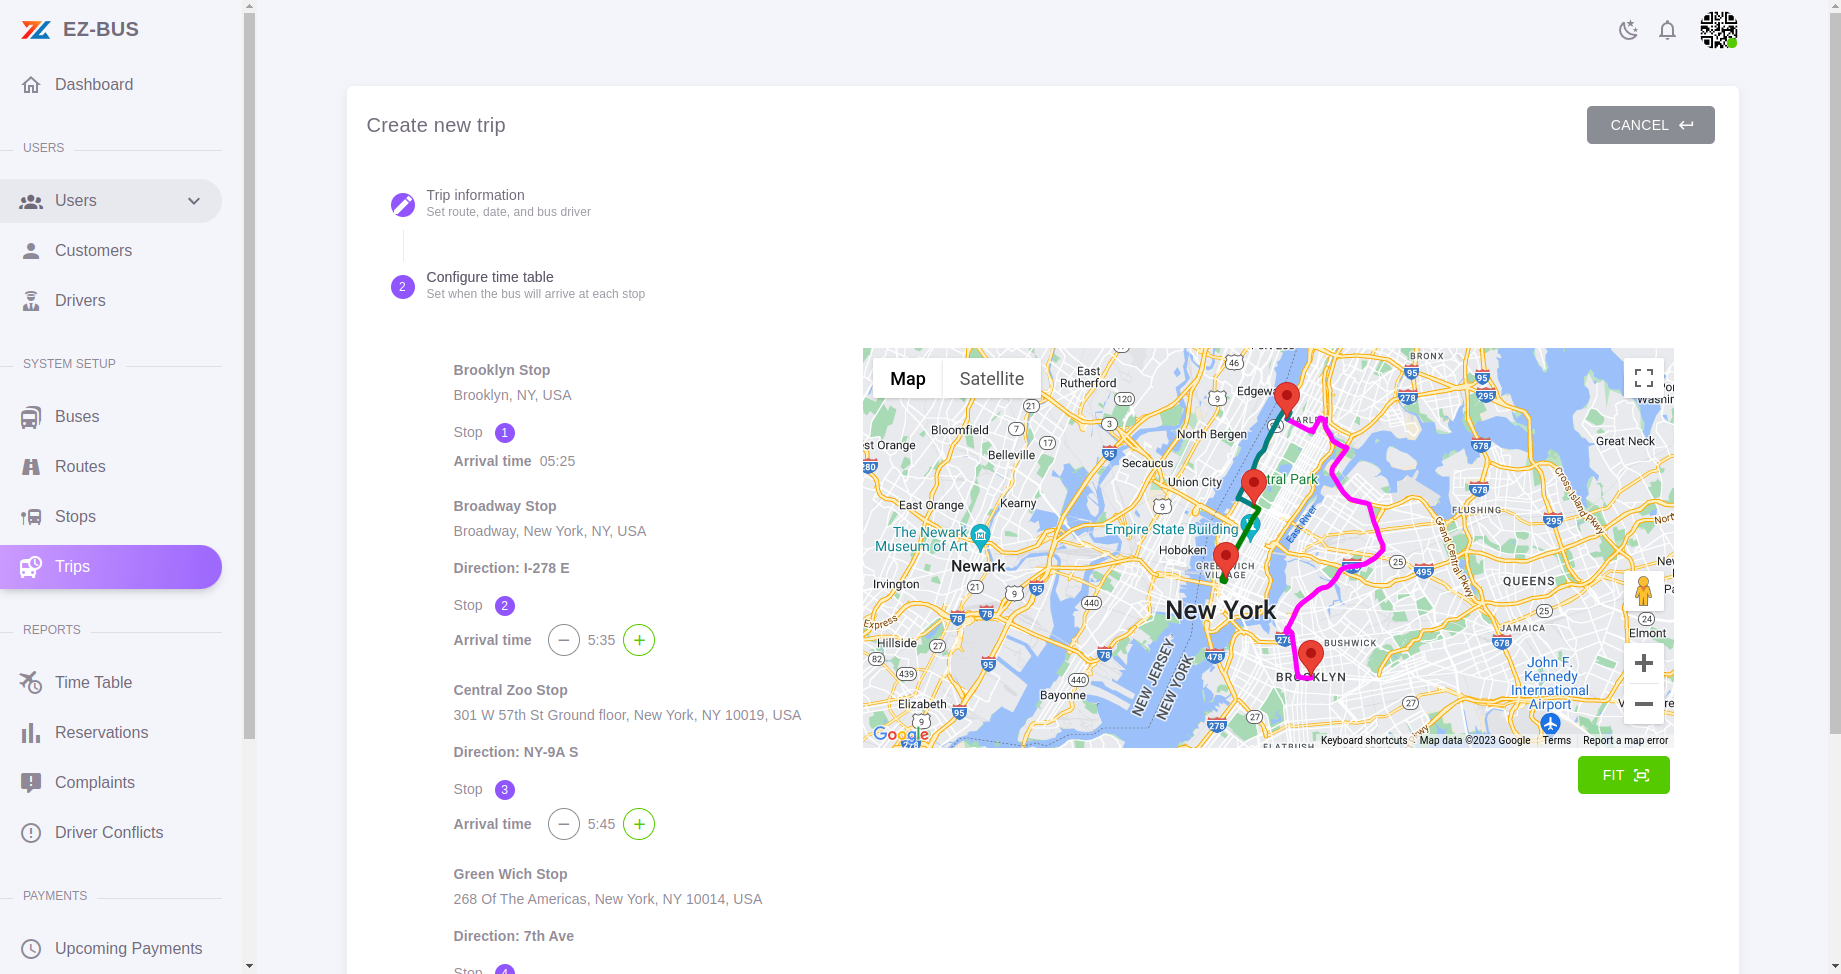This screenshot has height=974, width=1841.
Task: Toggle map fullscreen view
Action: 1643,378
